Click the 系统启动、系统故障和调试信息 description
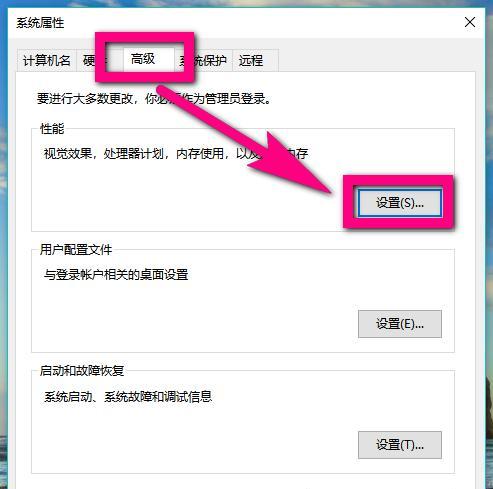Image resolution: width=493 pixels, height=489 pixels. coord(128,396)
